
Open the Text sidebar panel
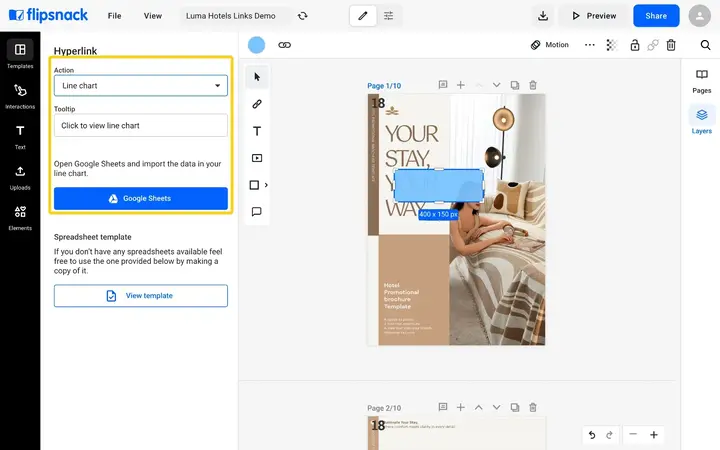point(20,136)
